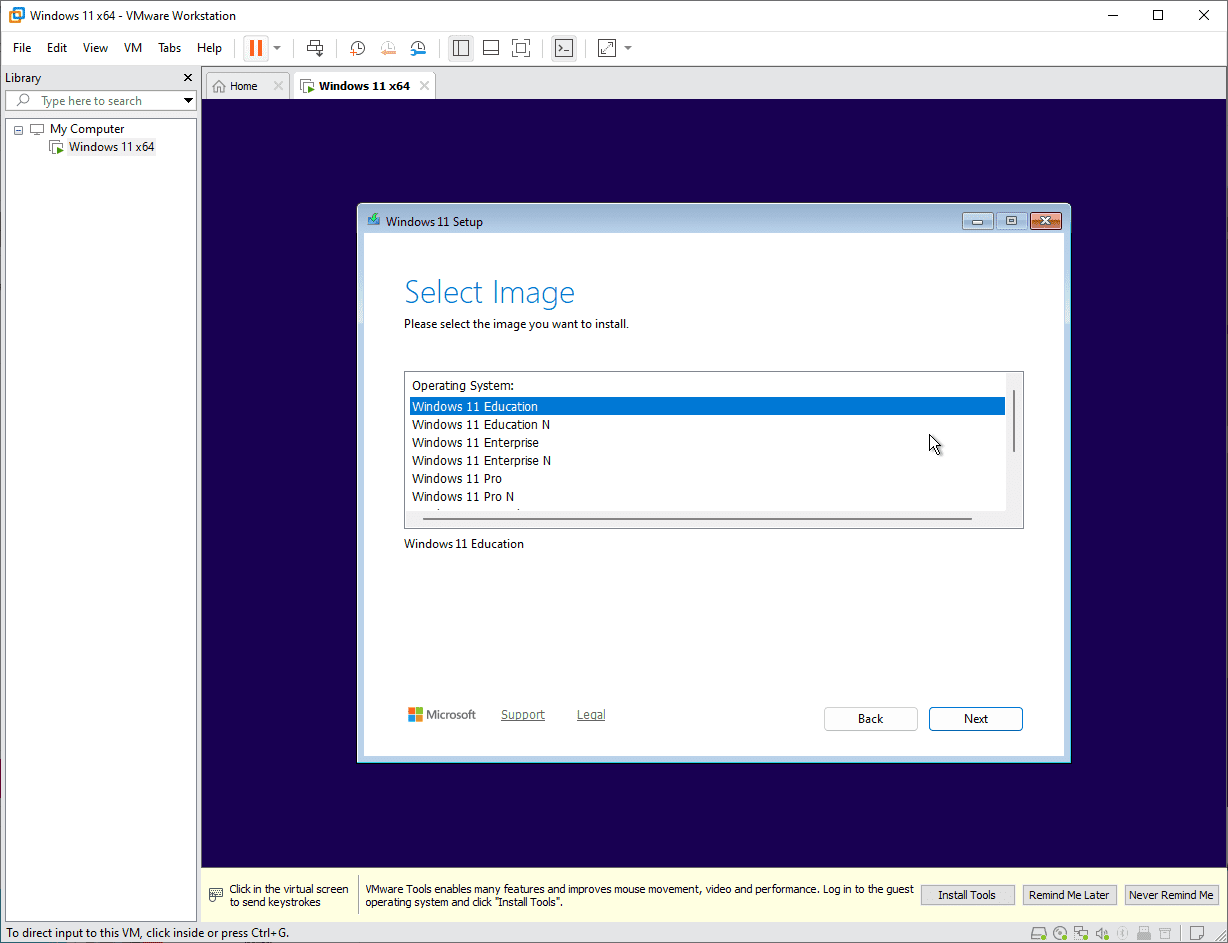
Task: Open the Edit menu
Action: [57, 48]
